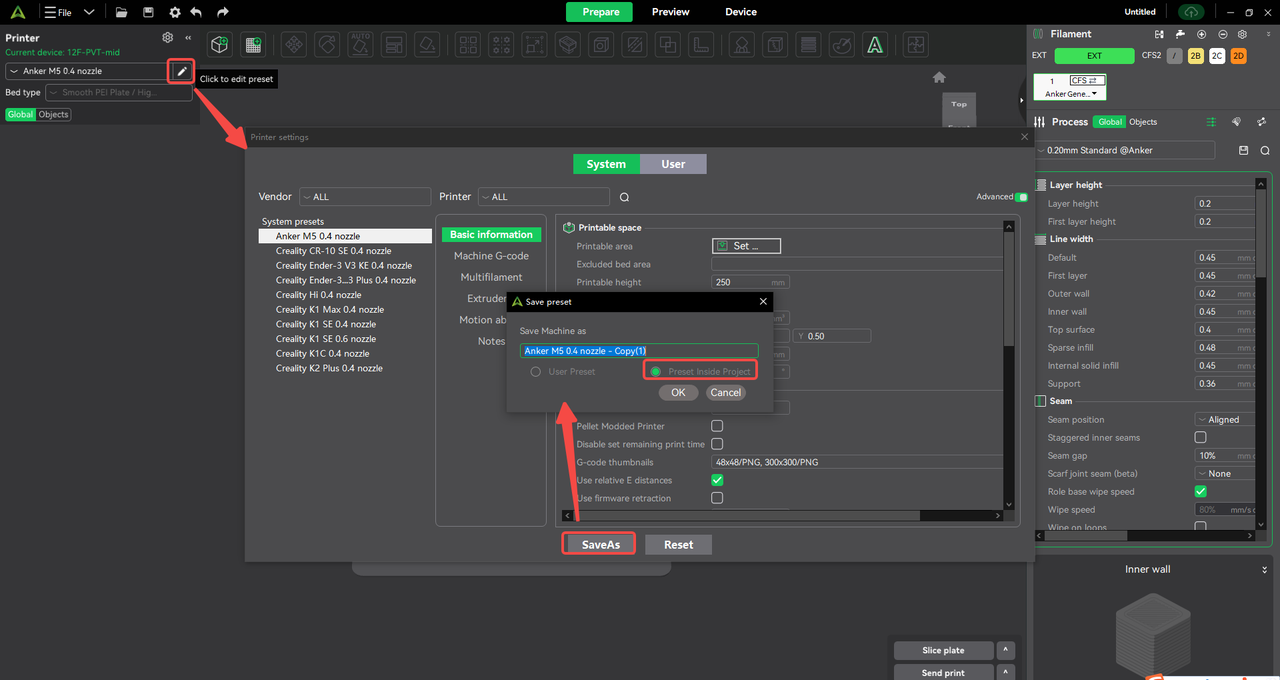Screen dimensions: 1280x680
Task: Switch to the Preview tab
Action: pyautogui.click(x=670, y=12)
